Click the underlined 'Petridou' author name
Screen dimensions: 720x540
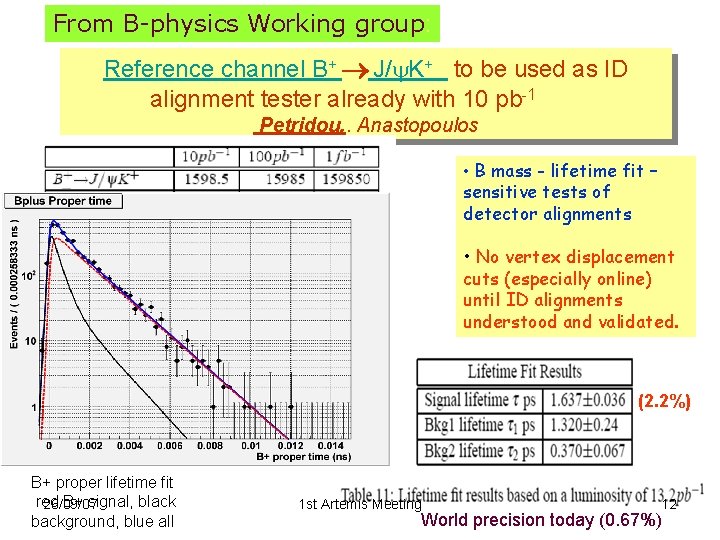299,125
